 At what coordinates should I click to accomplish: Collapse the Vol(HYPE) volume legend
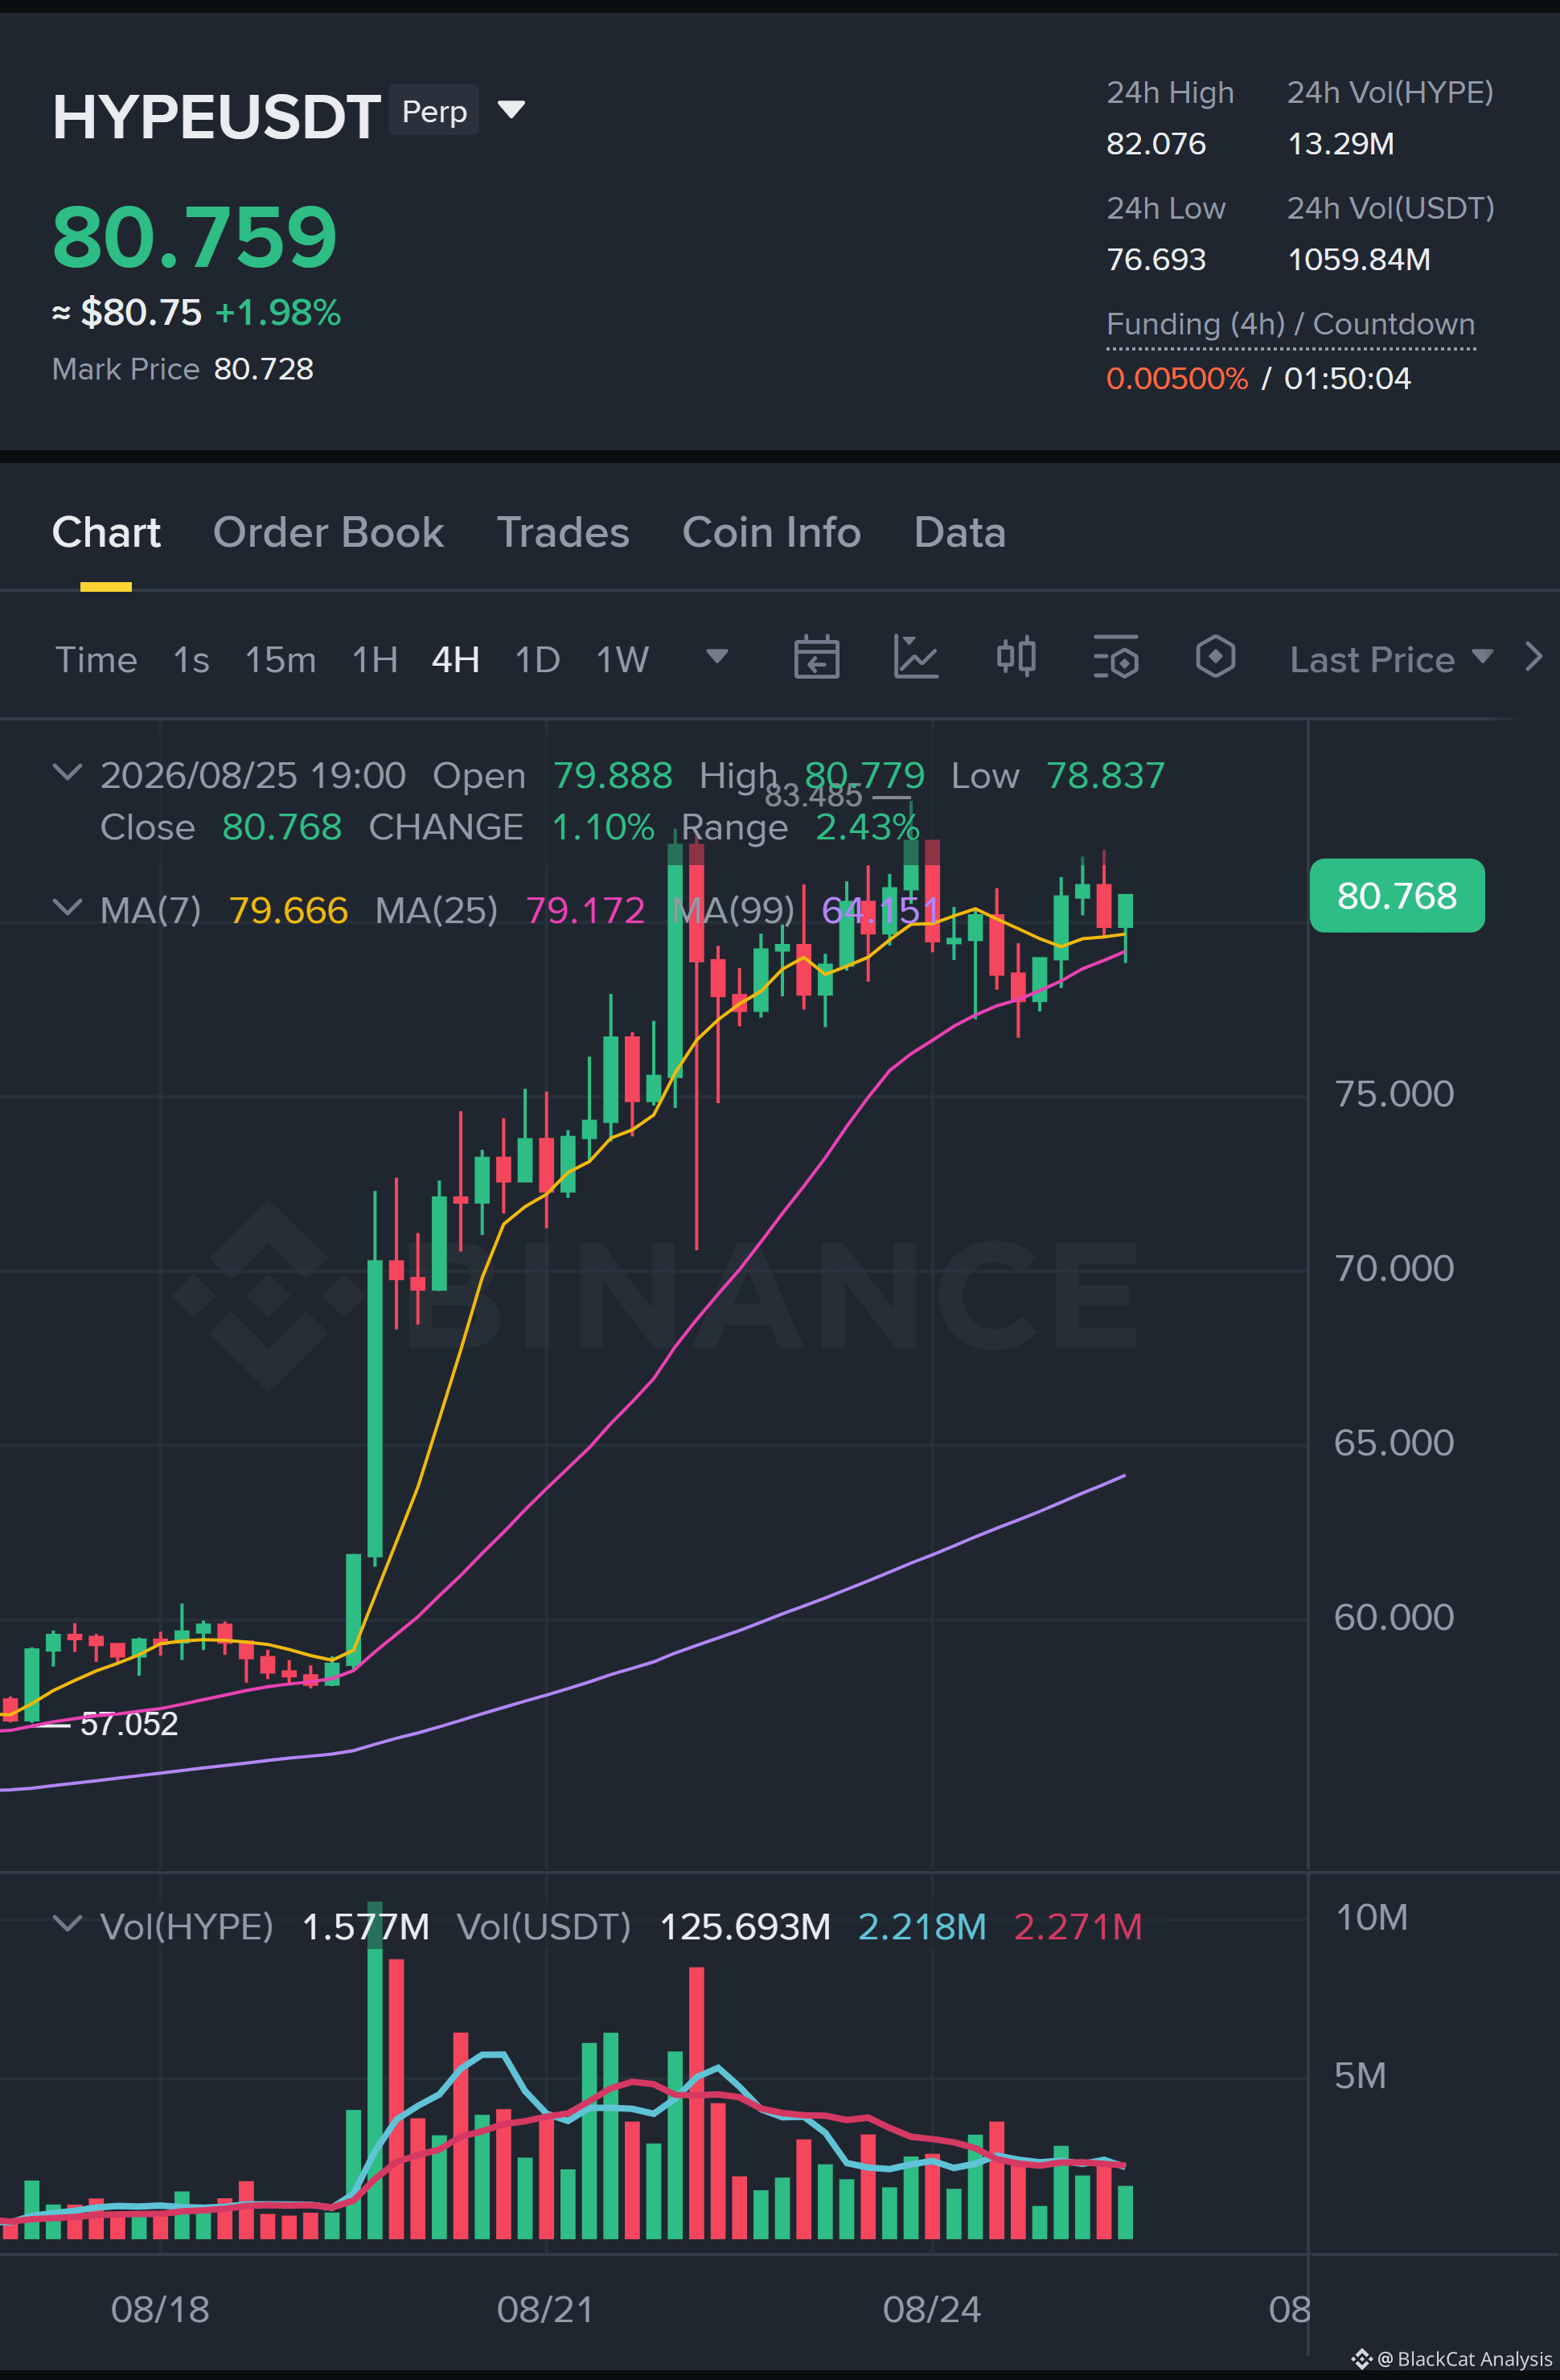click(x=67, y=1924)
